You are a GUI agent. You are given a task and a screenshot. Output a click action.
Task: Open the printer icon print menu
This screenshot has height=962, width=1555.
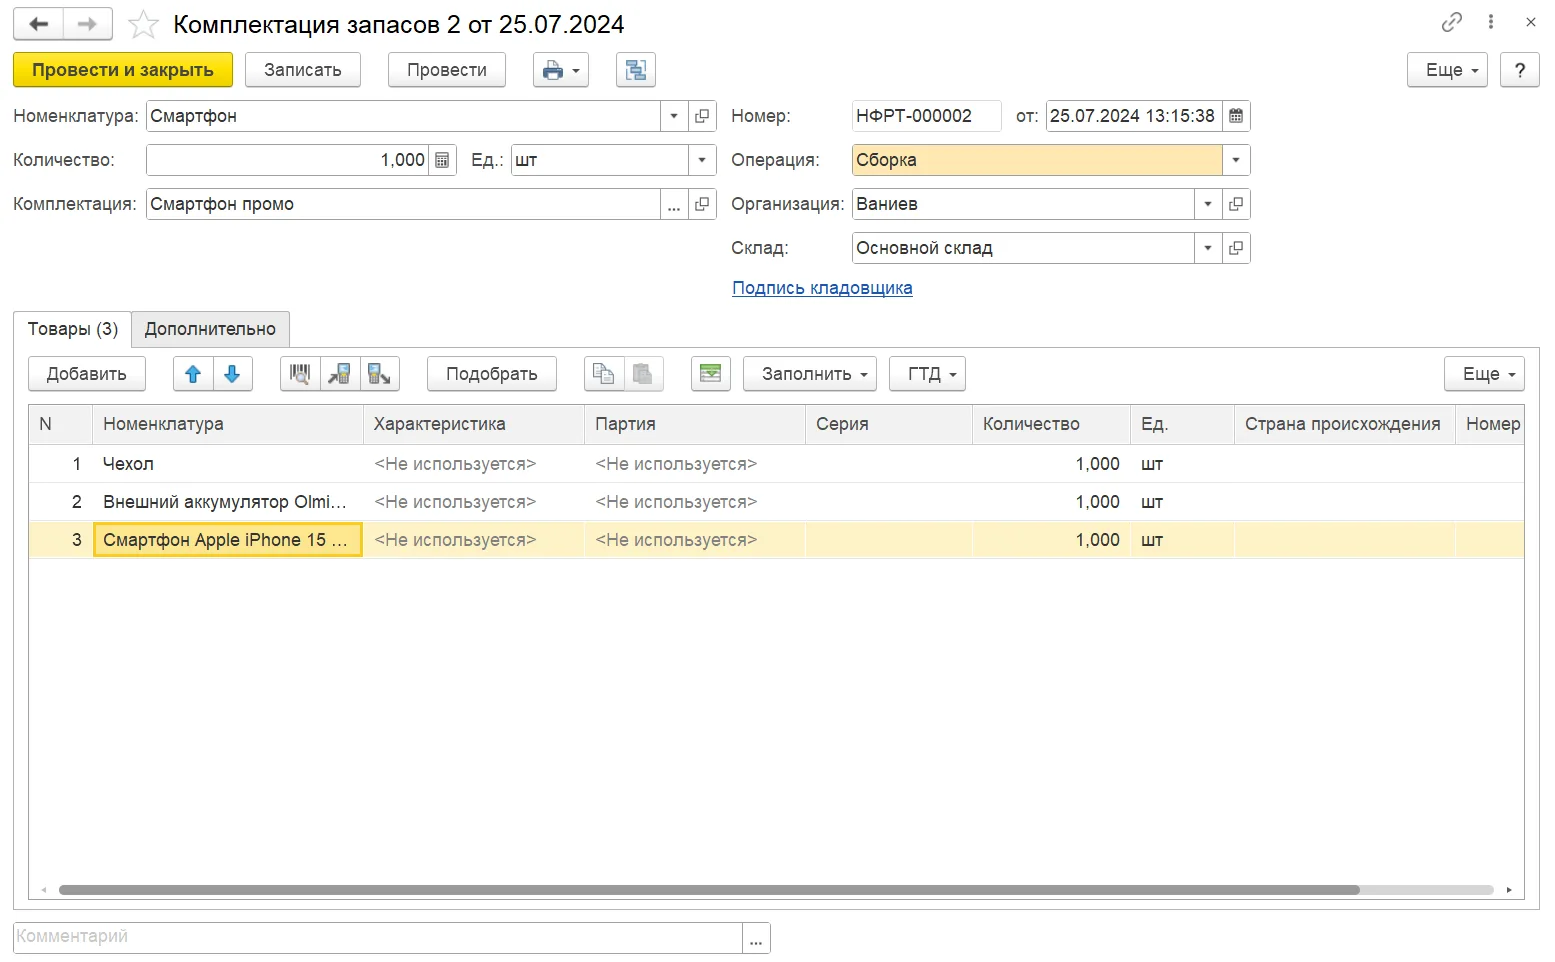(561, 70)
